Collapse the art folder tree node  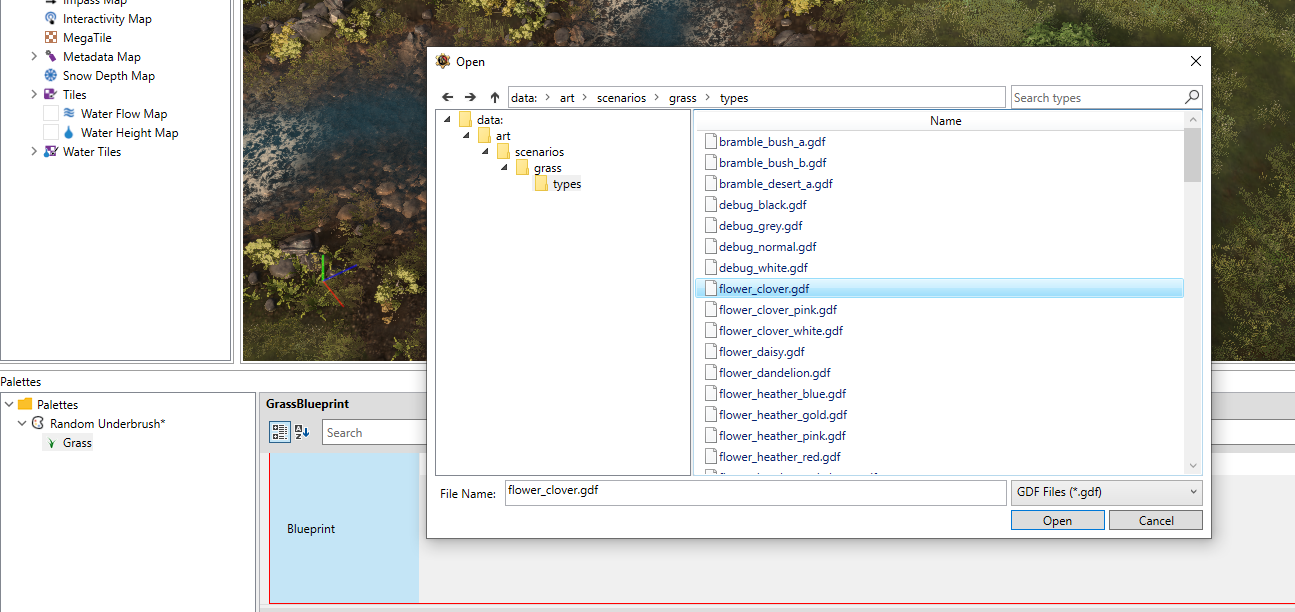click(x=467, y=136)
